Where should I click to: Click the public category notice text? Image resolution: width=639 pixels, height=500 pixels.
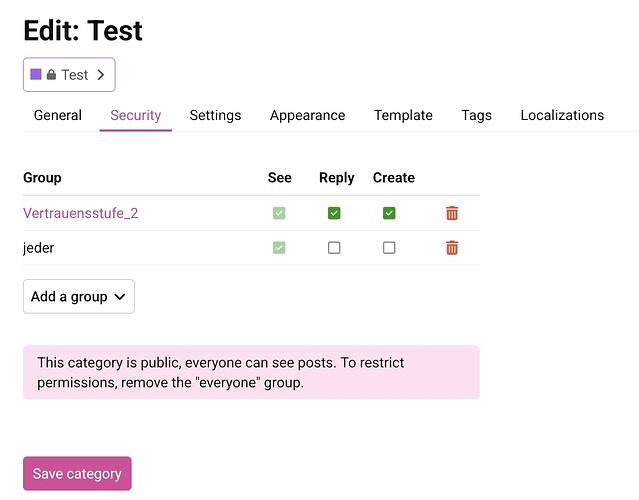220,372
